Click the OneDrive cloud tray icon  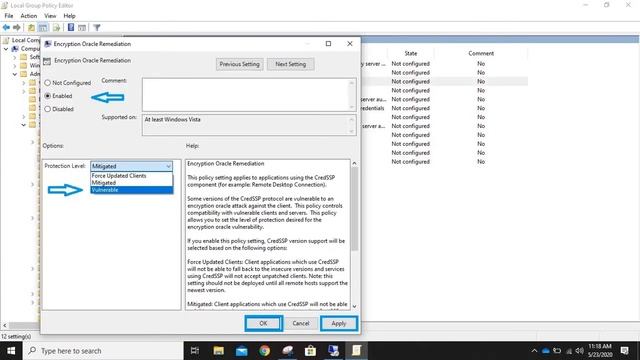[545, 351]
